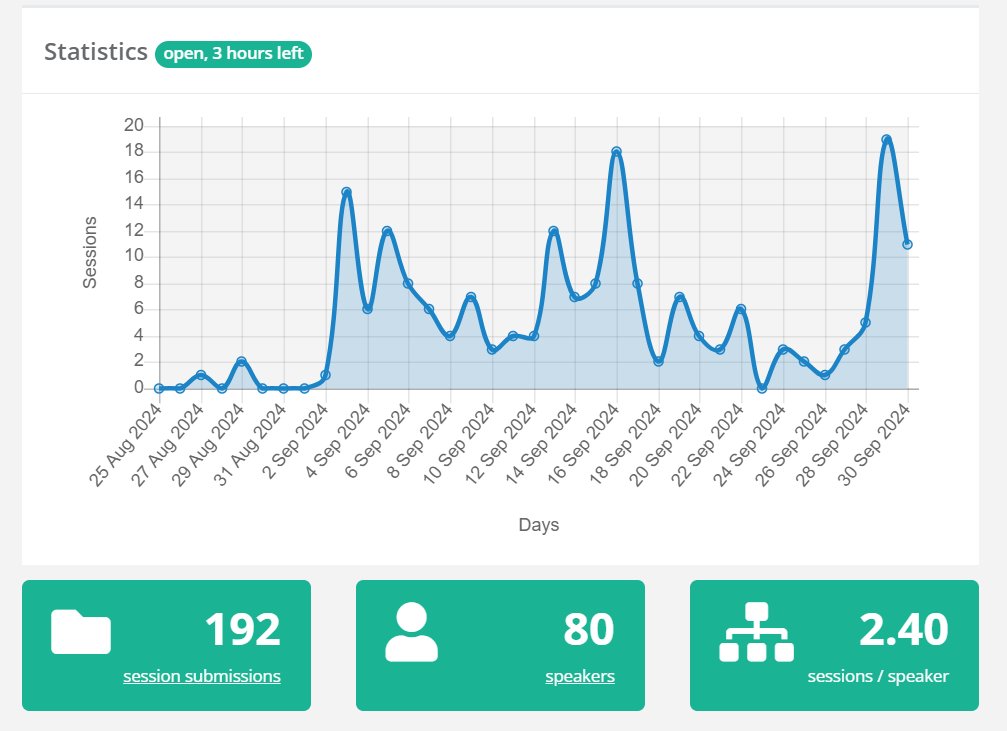Click the '2 Sep 2024' axis label
The height and width of the screenshot is (731, 1007).
click(295, 442)
